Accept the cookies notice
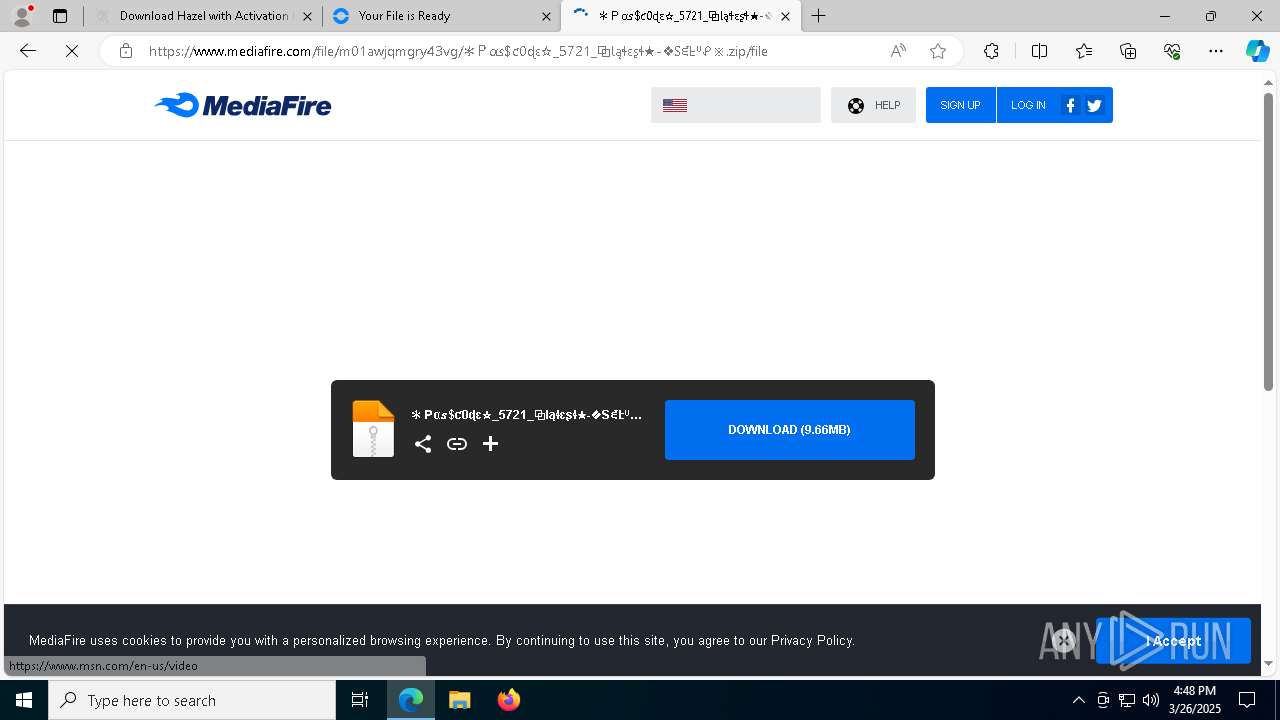Image resolution: width=1280 pixels, height=720 pixels. [1173, 641]
